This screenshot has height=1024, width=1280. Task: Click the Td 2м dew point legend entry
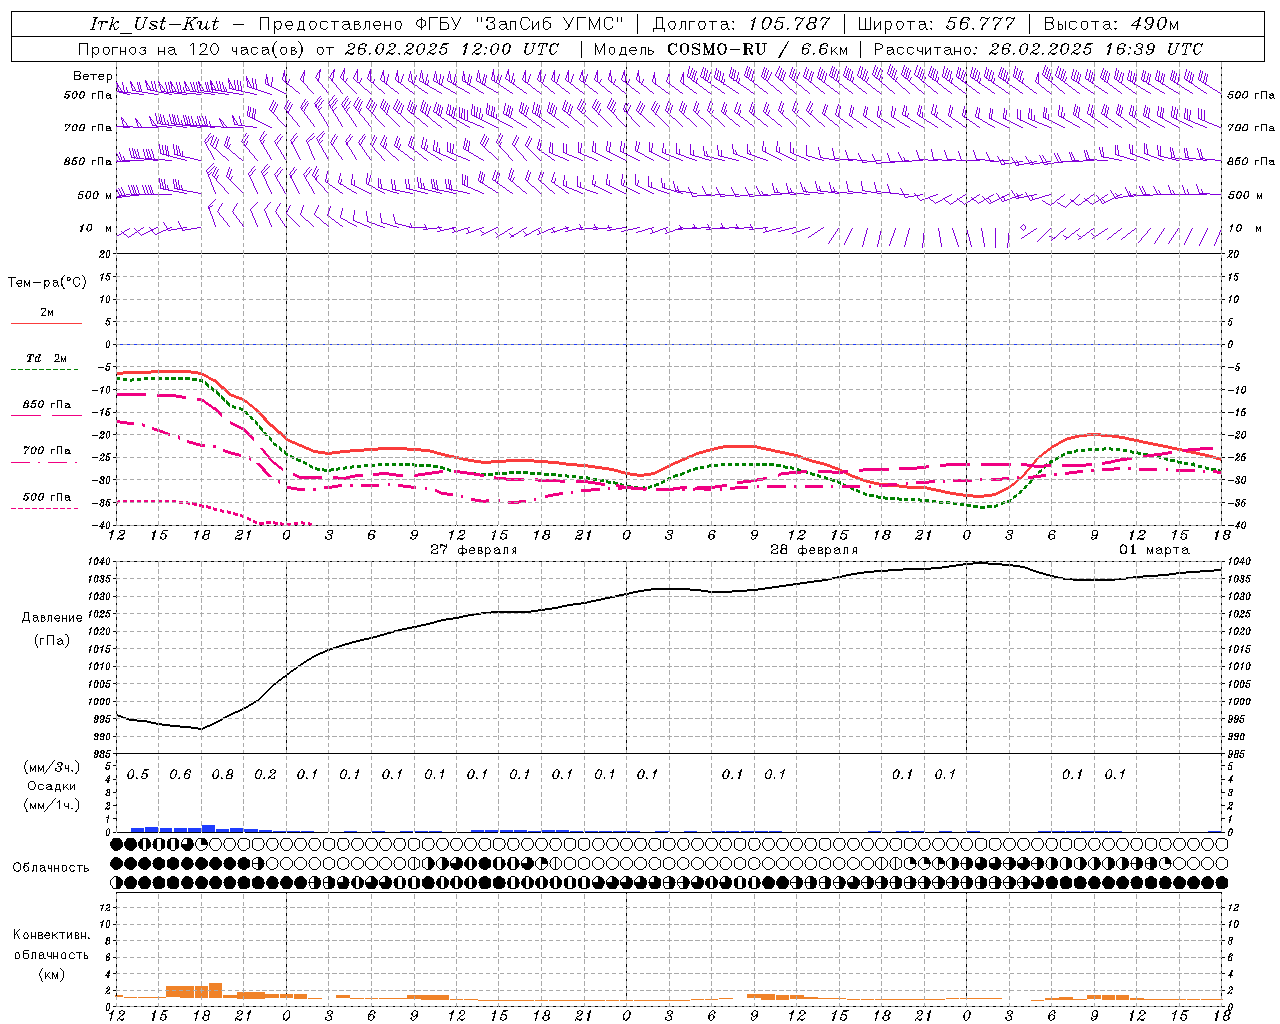tap(46, 358)
